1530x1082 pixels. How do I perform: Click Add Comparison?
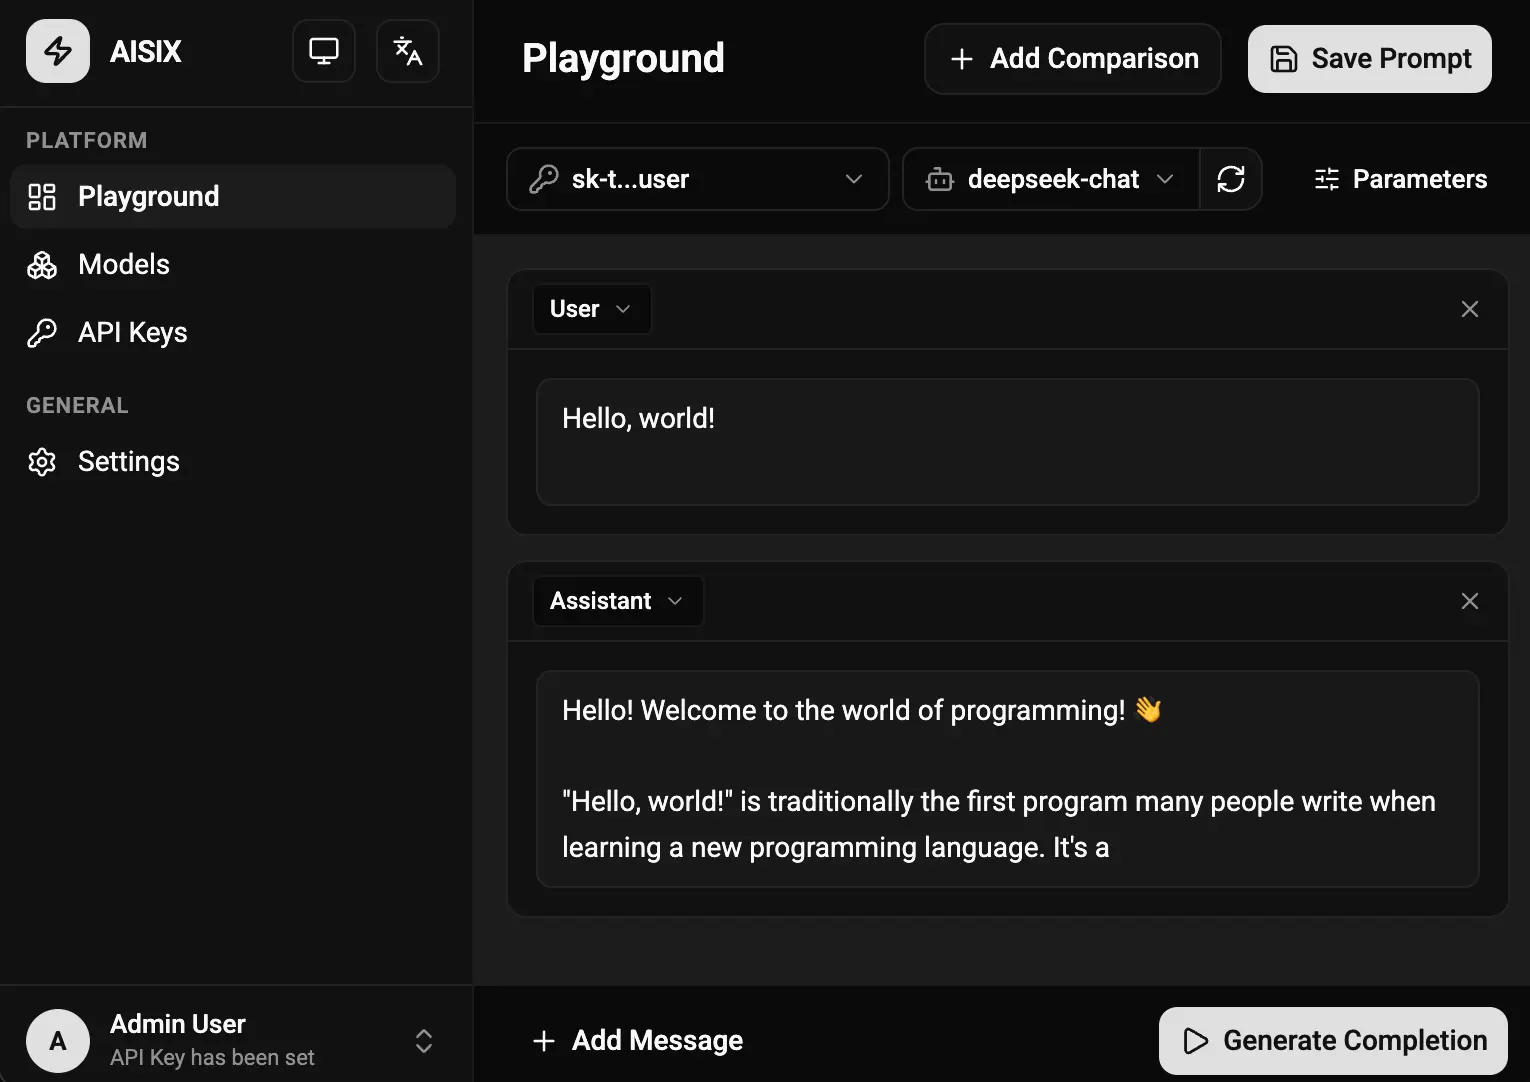point(1071,59)
